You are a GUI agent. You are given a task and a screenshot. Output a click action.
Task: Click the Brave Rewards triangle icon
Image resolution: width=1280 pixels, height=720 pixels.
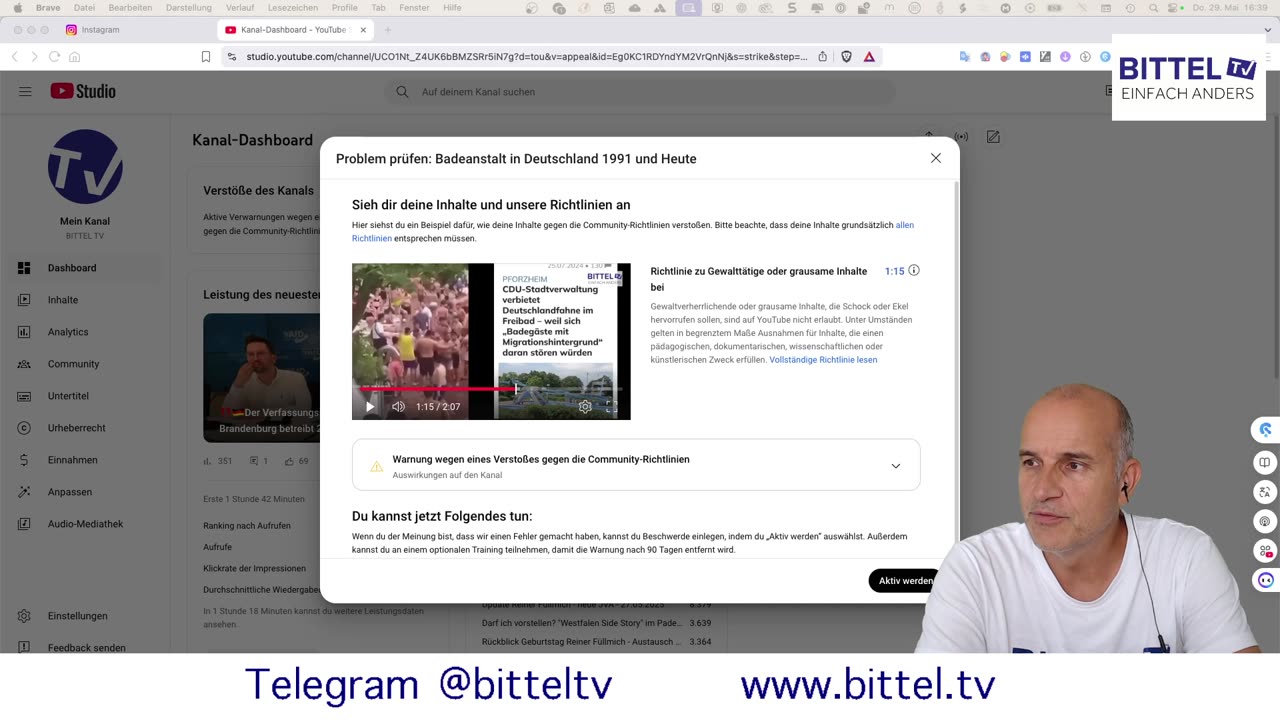[869, 57]
